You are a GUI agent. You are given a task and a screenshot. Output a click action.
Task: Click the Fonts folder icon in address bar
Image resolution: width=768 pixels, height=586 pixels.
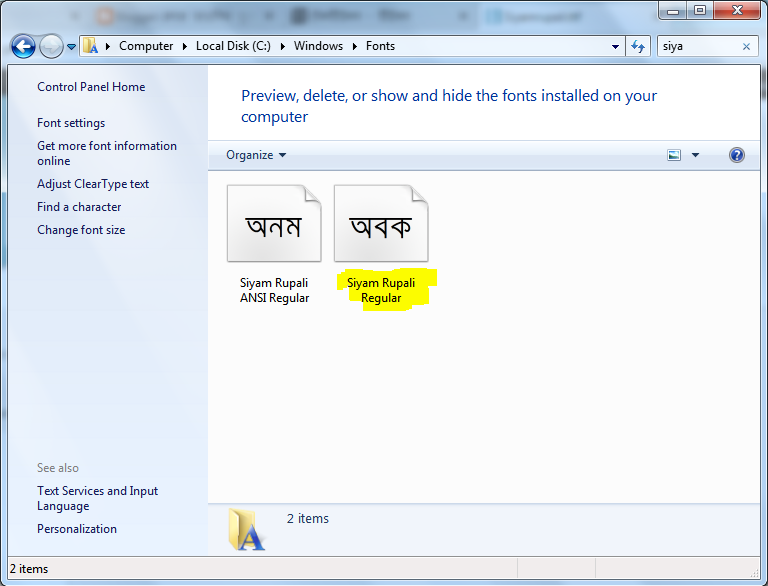point(90,46)
